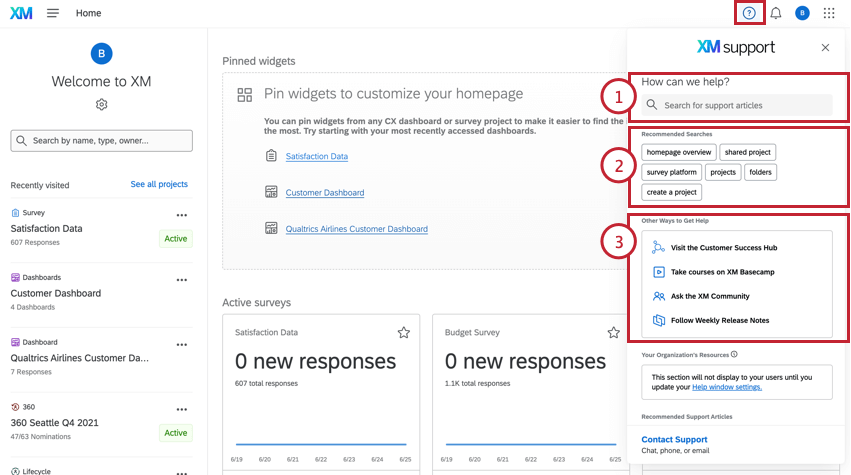Open Budget Survey active survey card
This screenshot has width=851, height=475.
pos(530,394)
